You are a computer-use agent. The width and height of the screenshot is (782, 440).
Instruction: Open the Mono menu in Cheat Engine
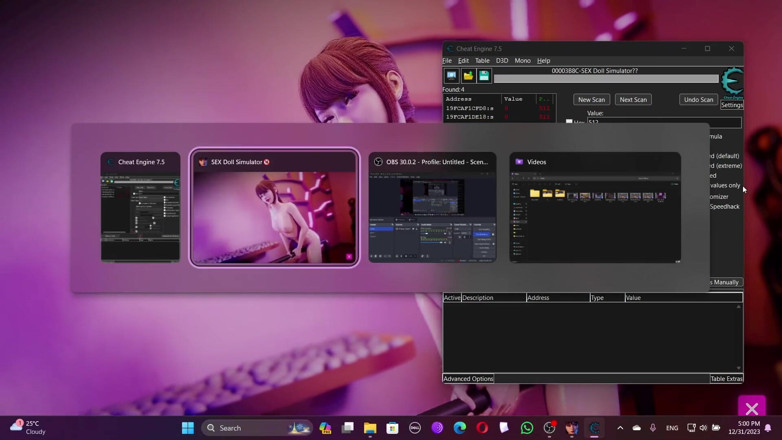click(x=522, y=61)
